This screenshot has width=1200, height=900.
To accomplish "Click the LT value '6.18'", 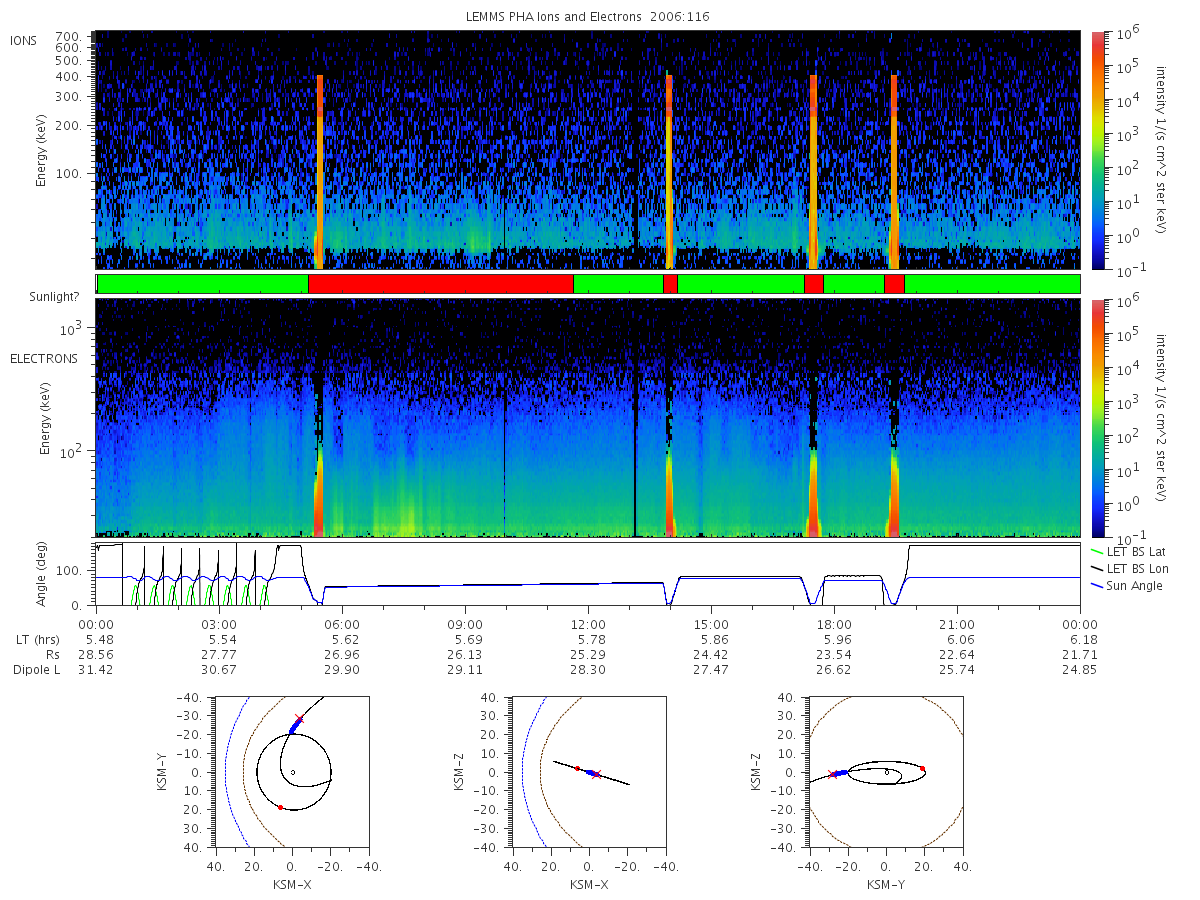I will 1083,639.
